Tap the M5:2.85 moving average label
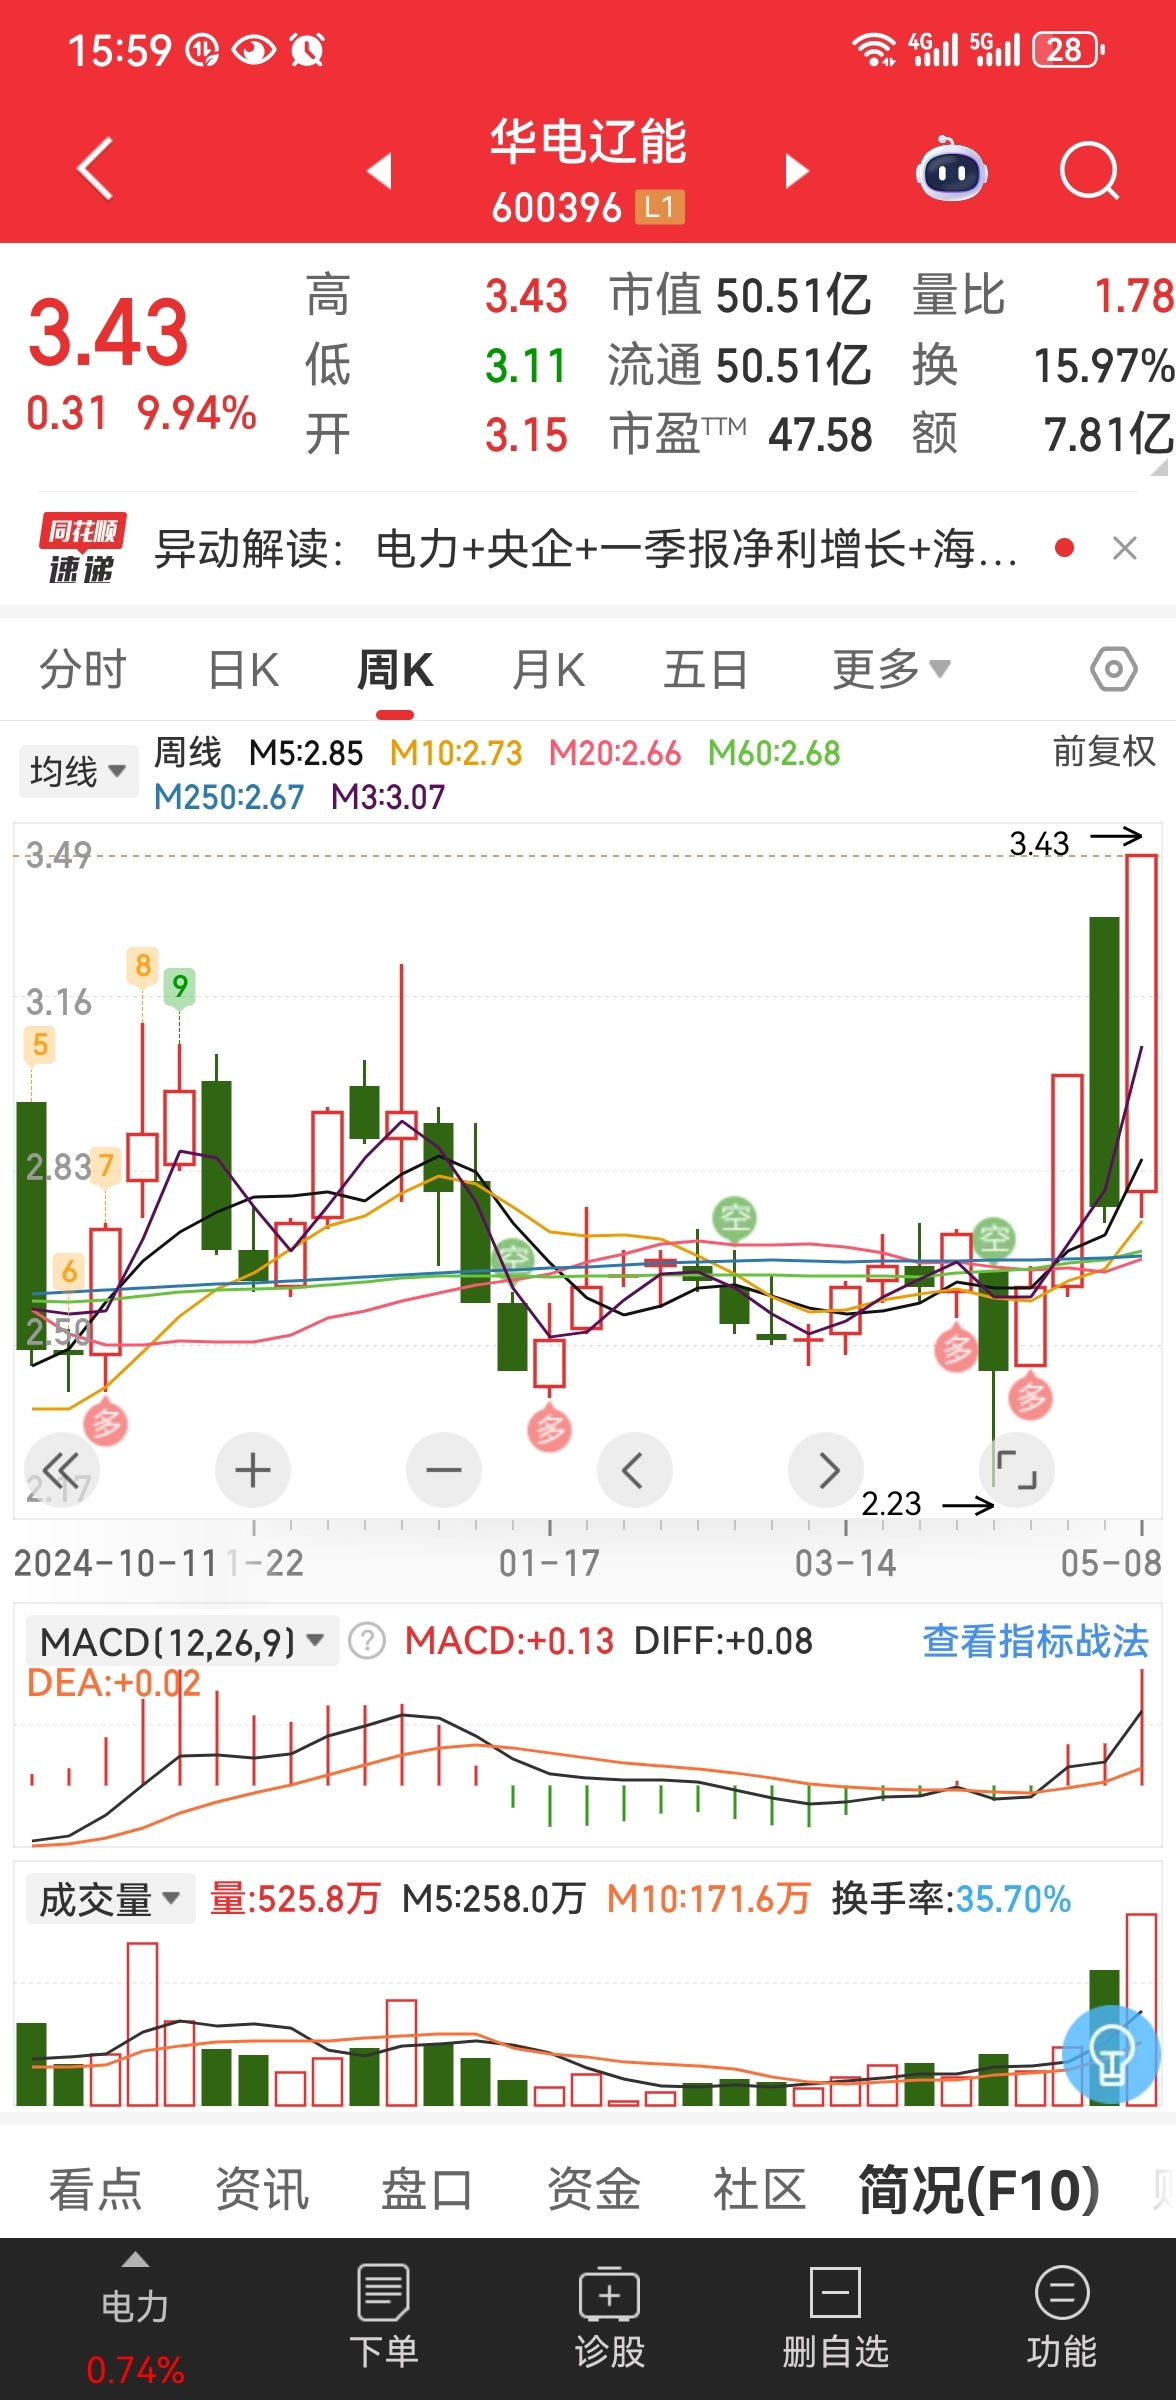Screen dimensions: 1176x2400 (x=306, y=752)
